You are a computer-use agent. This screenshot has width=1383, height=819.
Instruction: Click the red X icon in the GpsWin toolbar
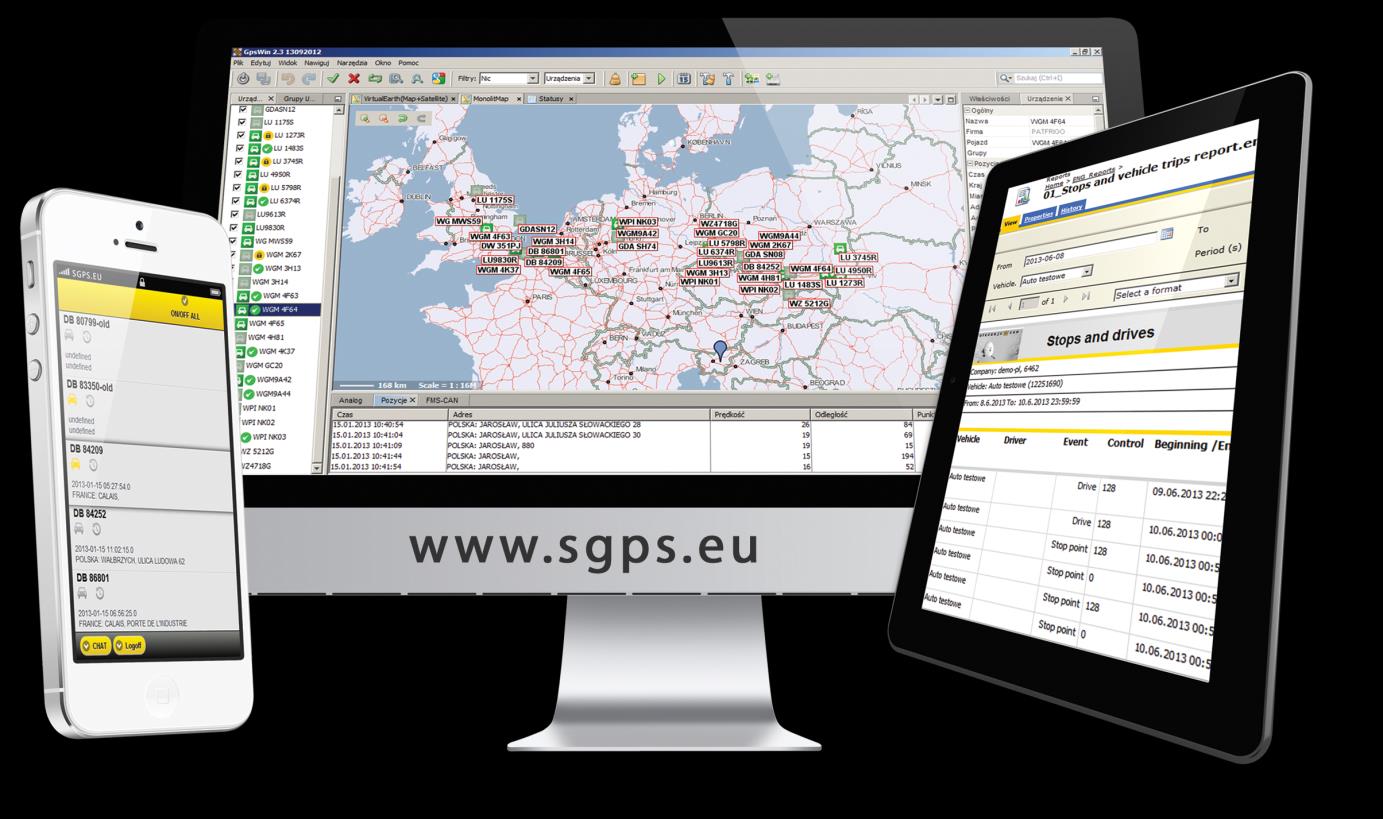pos(354,78)
